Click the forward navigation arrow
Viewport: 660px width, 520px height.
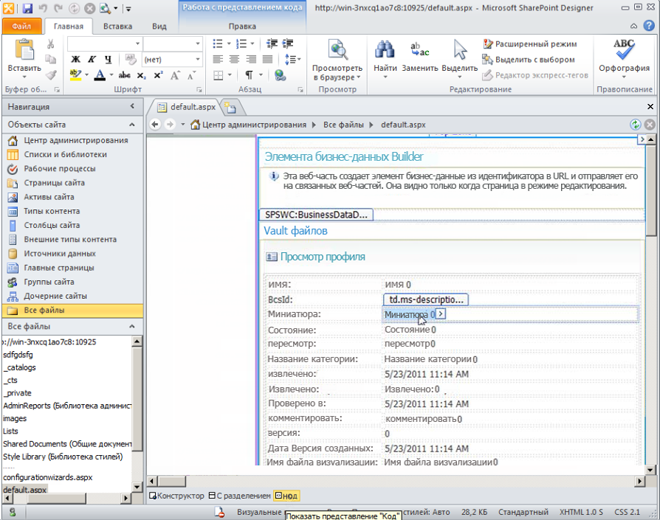pos(170,125)
